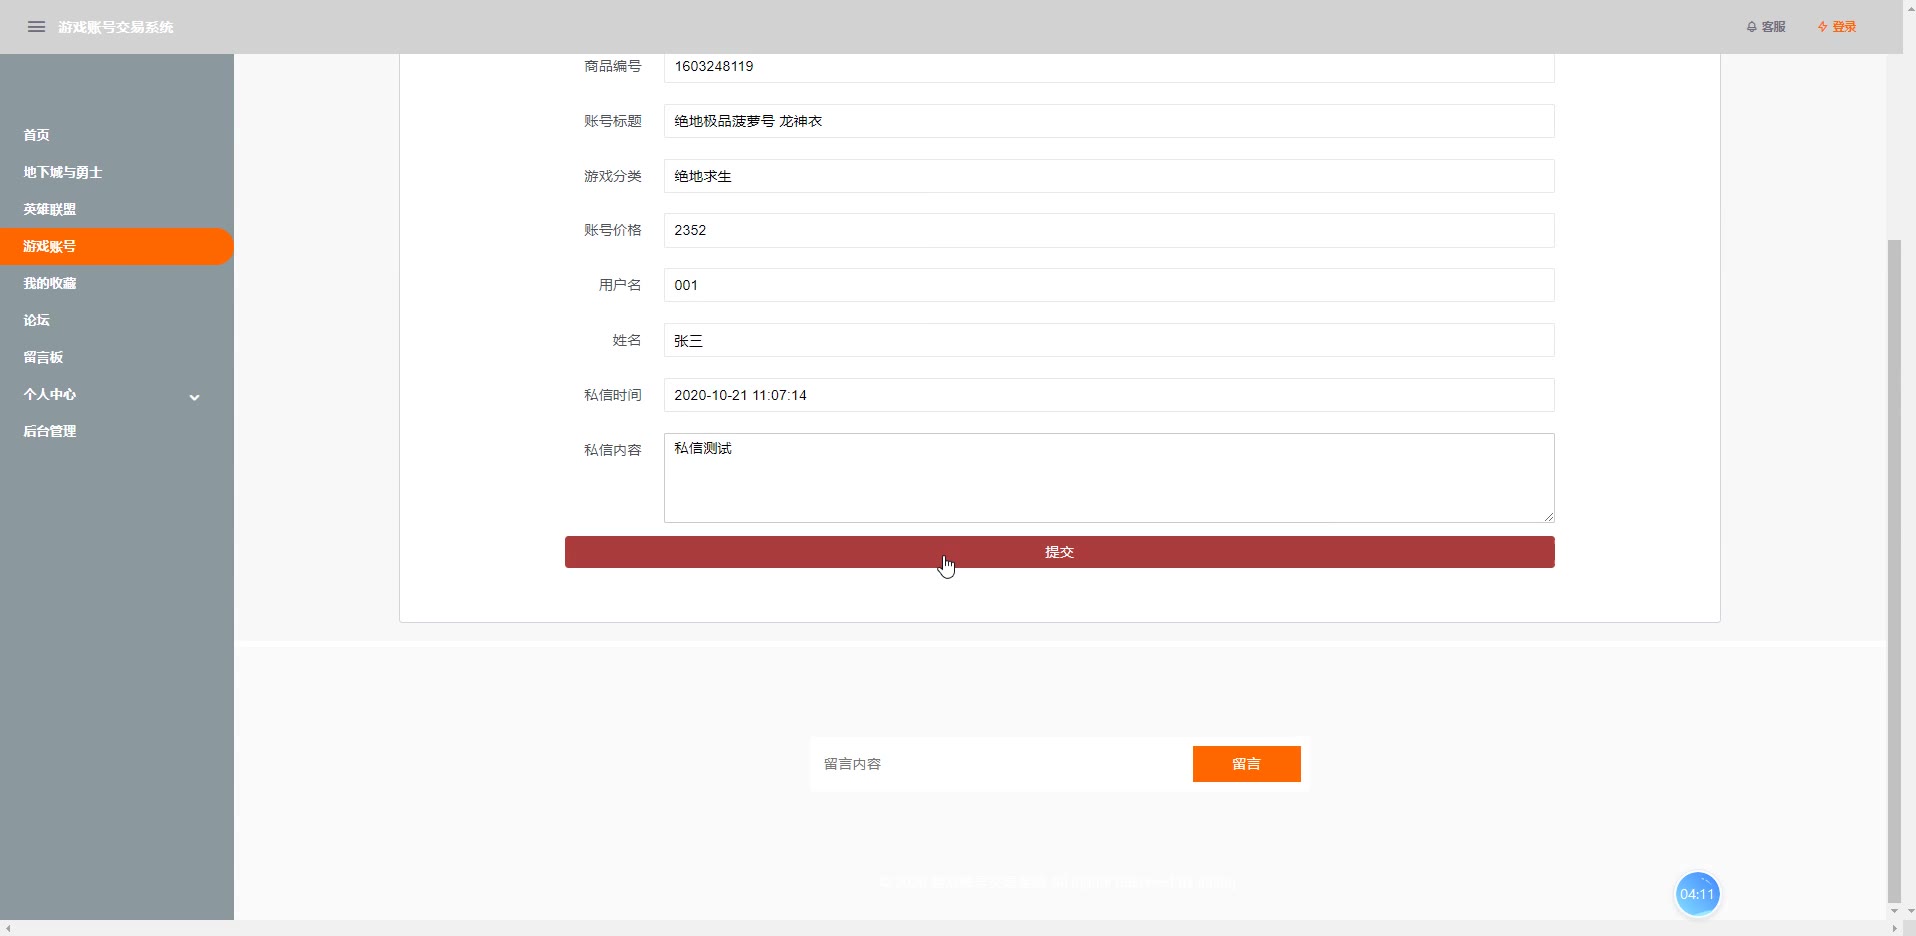Toggle the hamburger menu icon
Image resolution: width=1916 pixels, height=936 pixels.
36,27
